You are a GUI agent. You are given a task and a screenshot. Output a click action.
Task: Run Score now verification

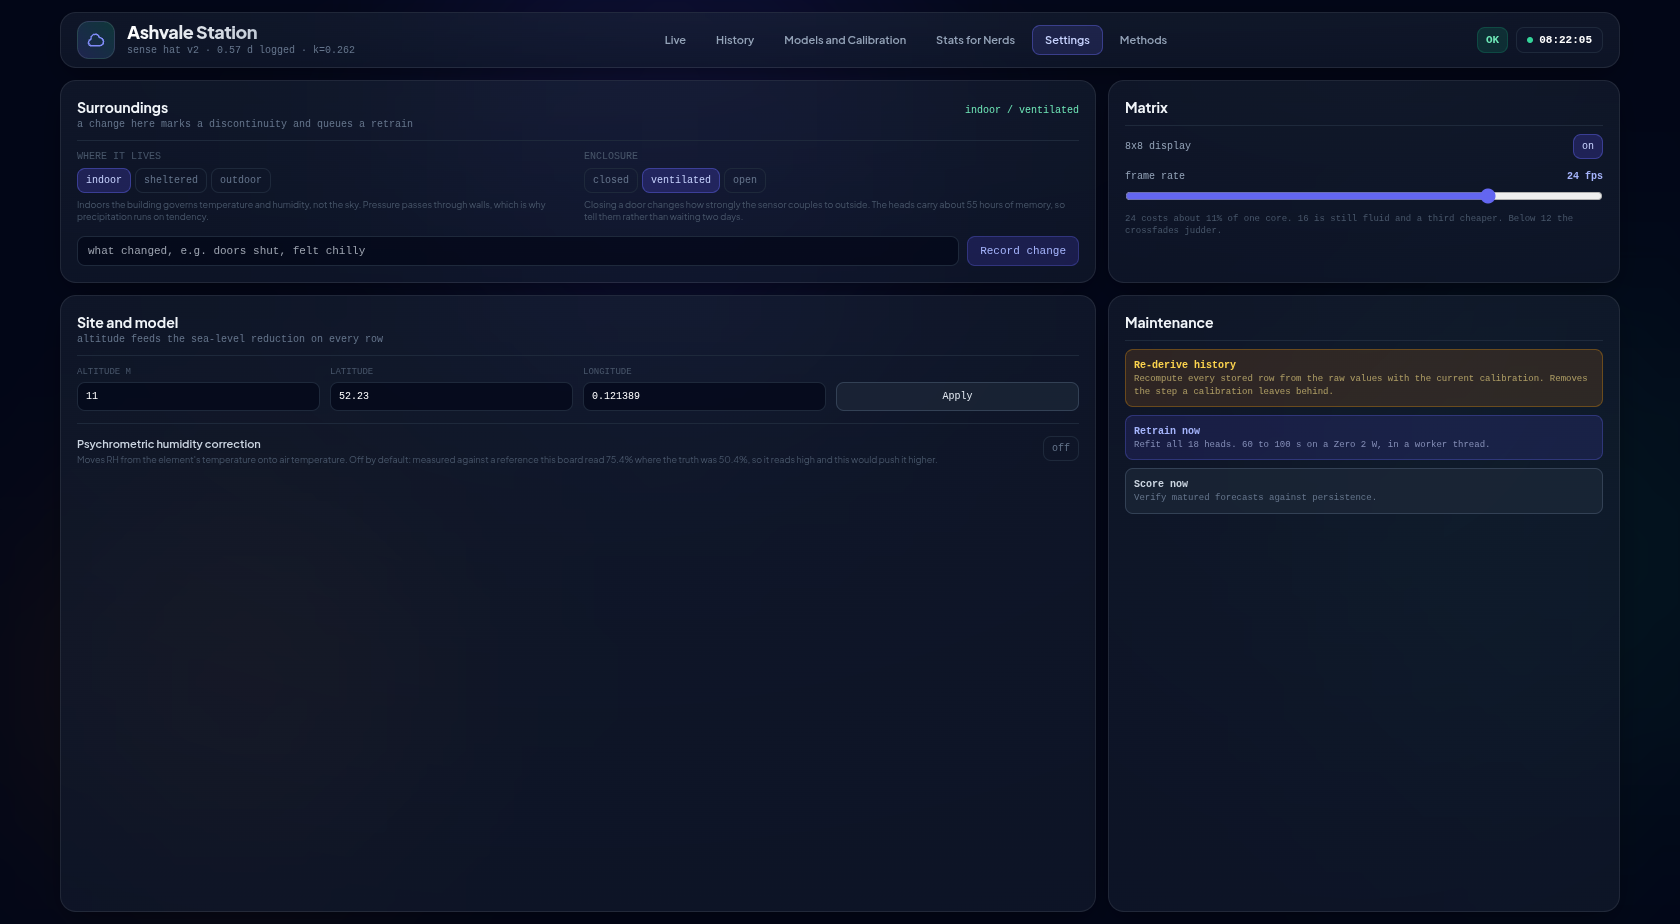tap(1364, 490)
